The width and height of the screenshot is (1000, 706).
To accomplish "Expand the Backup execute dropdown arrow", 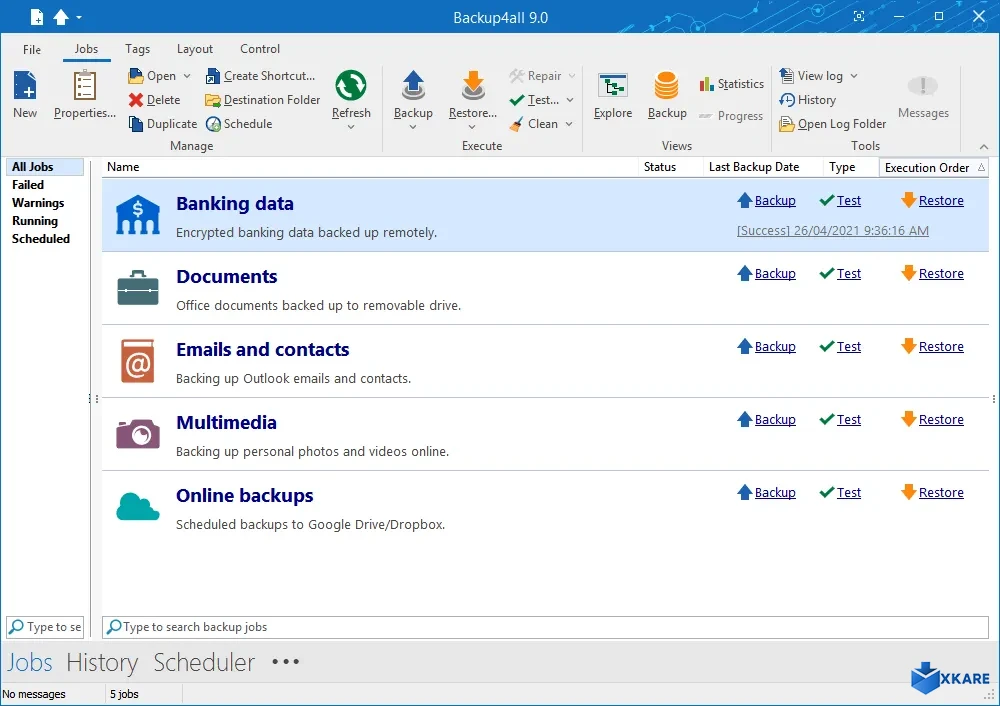I will [x=413, y=127].
